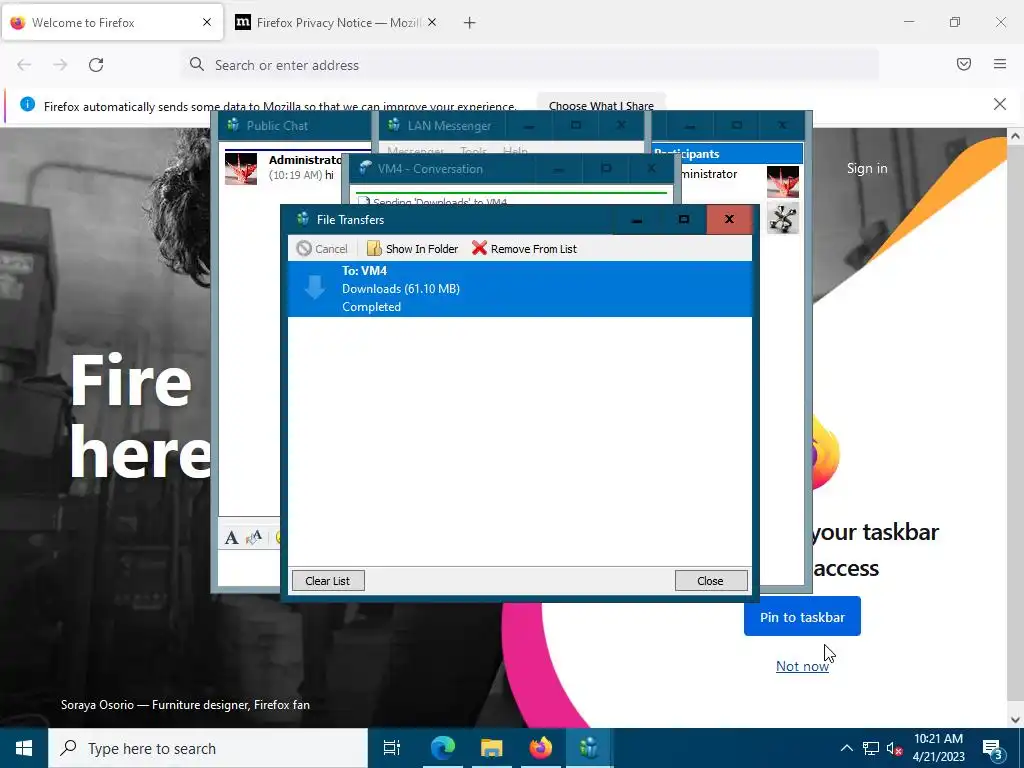Click the Firefox forward arrow
The image size is (1024, 768).
click(x=60, y=65)
